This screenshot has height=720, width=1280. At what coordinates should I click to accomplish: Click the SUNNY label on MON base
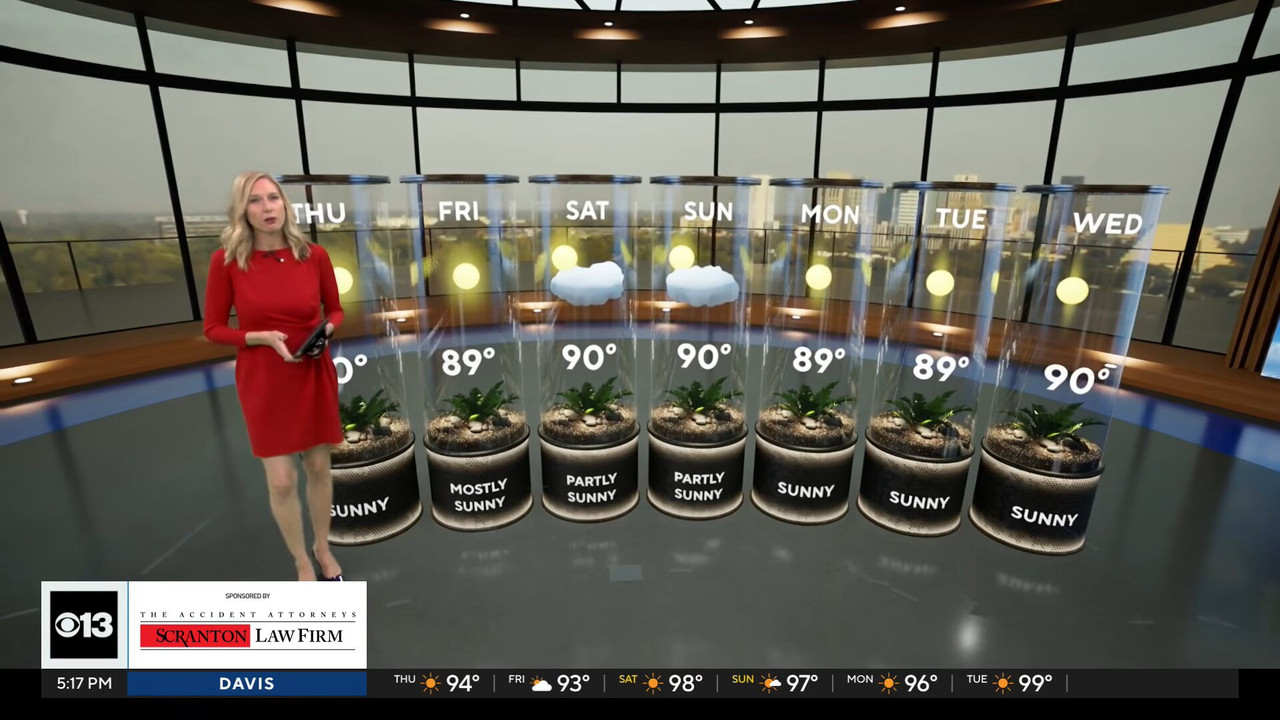(806, 490)
